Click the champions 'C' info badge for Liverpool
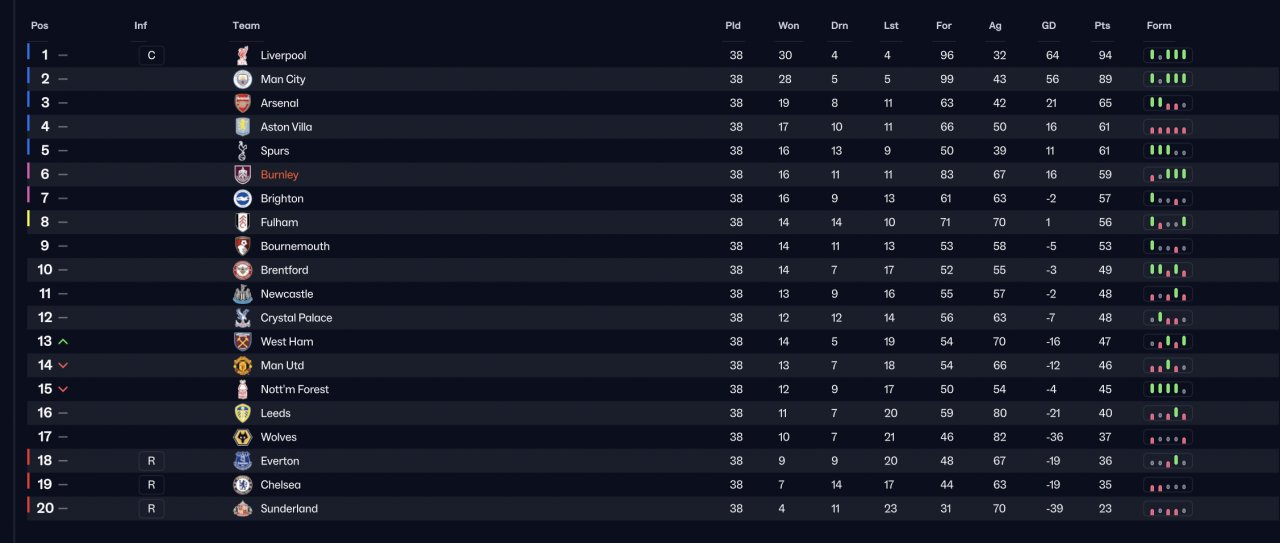 click(x=151, y=55)
